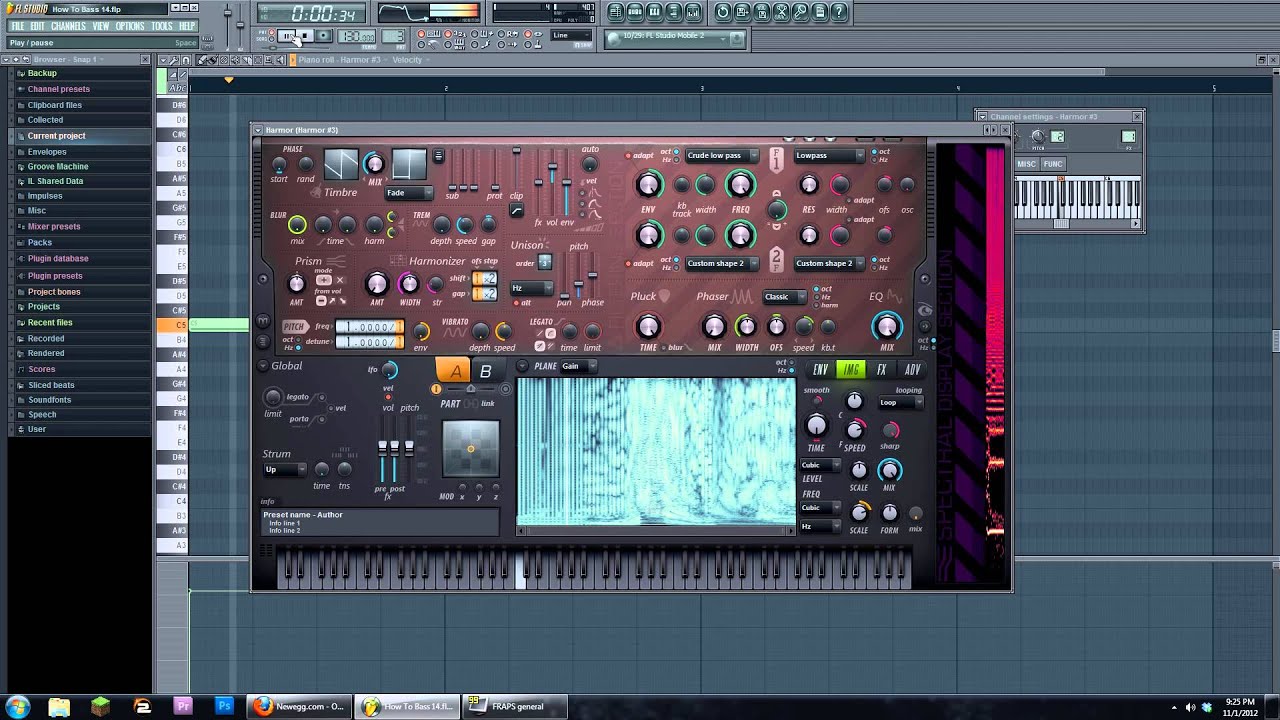Open the timbre Fade dropdown

pyautogui.click(x=409, y=193)
